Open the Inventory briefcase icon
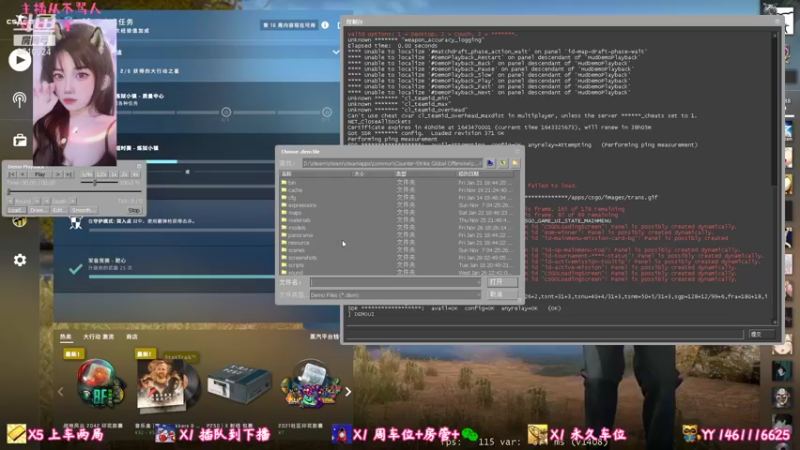Screen dimensions: 800x450 point(20,140)
